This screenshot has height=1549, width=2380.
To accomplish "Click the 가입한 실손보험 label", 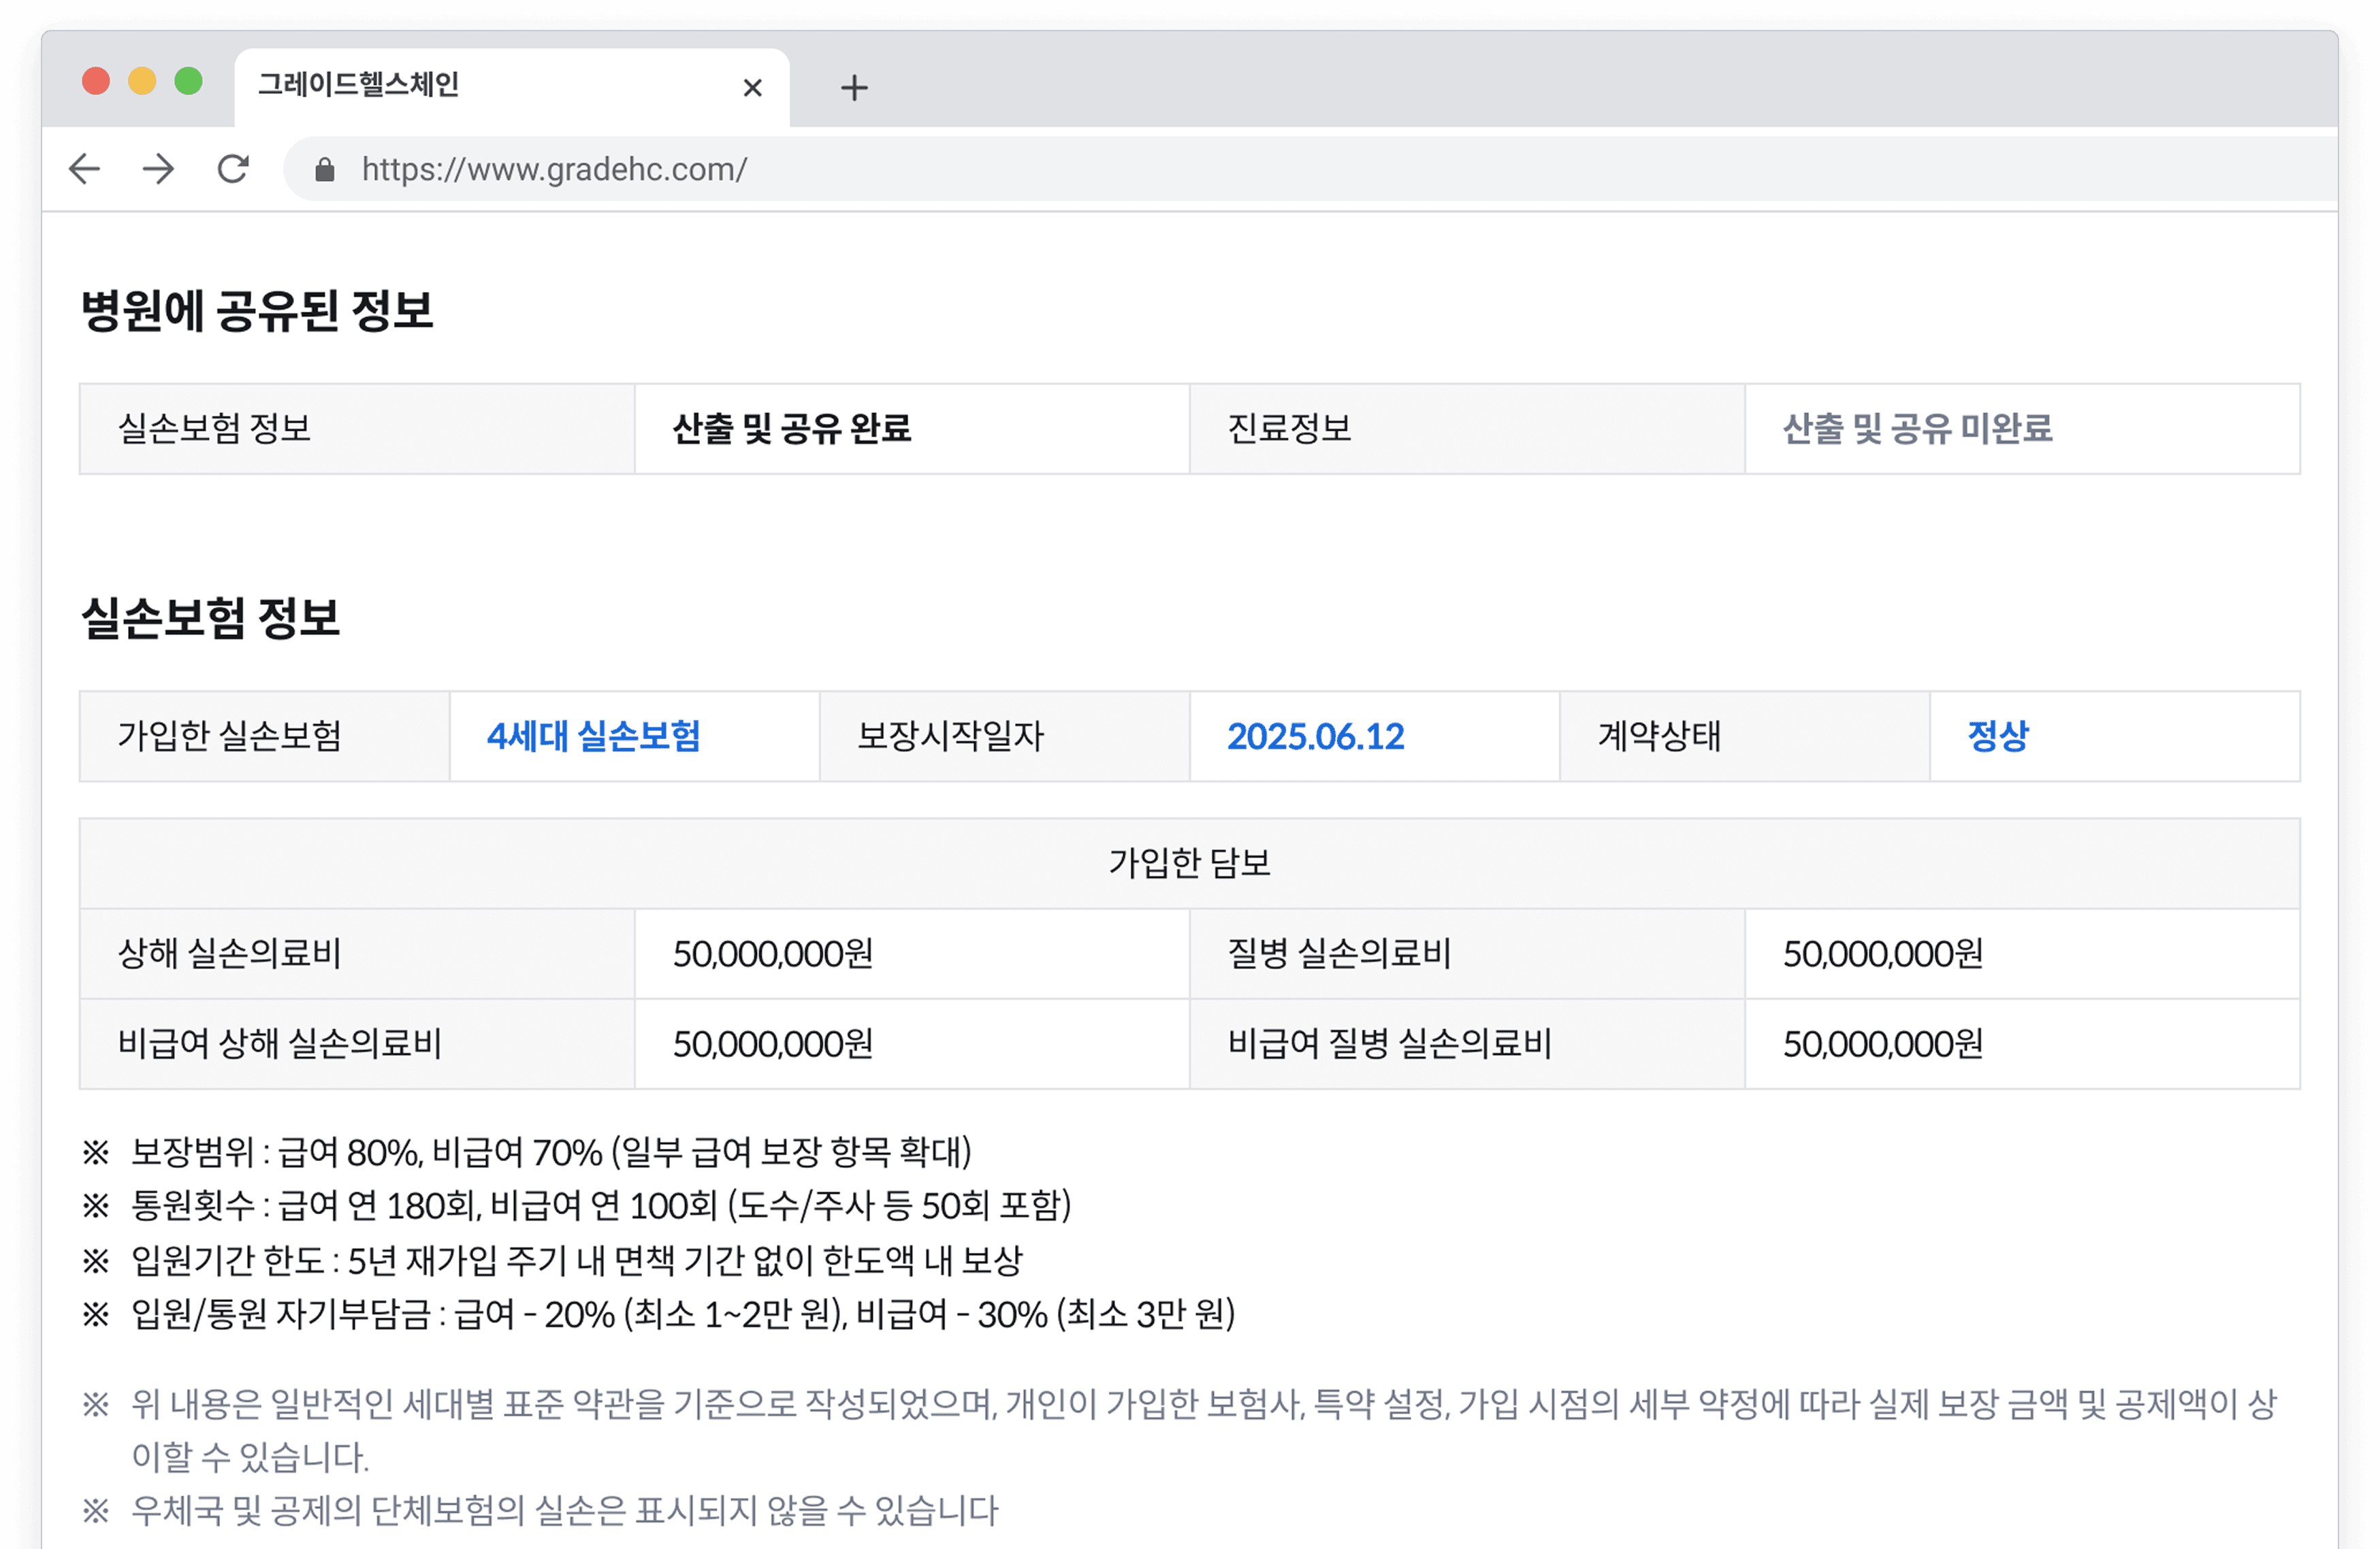I will 230,736.
